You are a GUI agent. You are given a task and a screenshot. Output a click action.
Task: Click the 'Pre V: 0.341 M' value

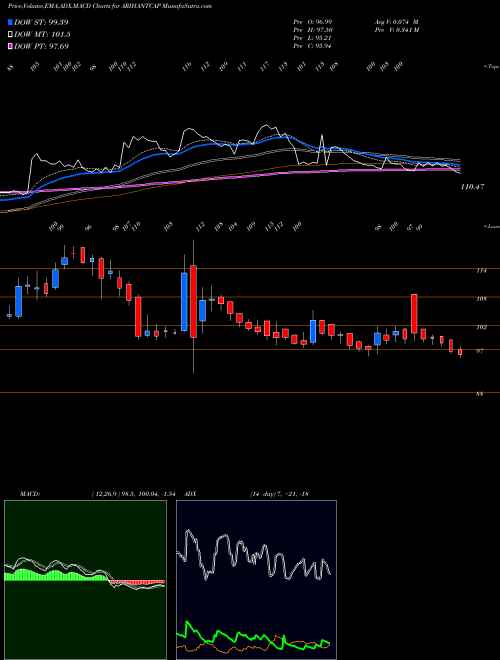tap(396, 30)
